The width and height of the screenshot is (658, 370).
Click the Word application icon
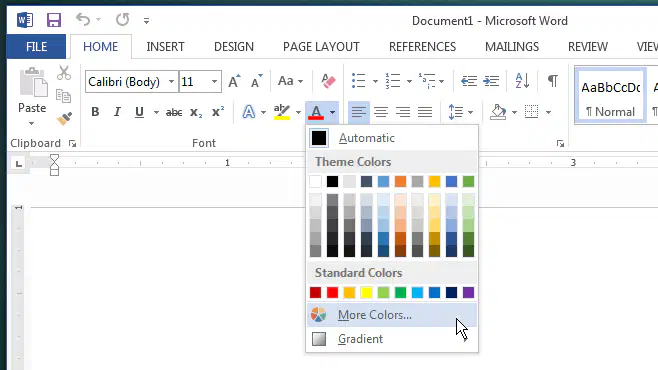[x=25, y=20]
